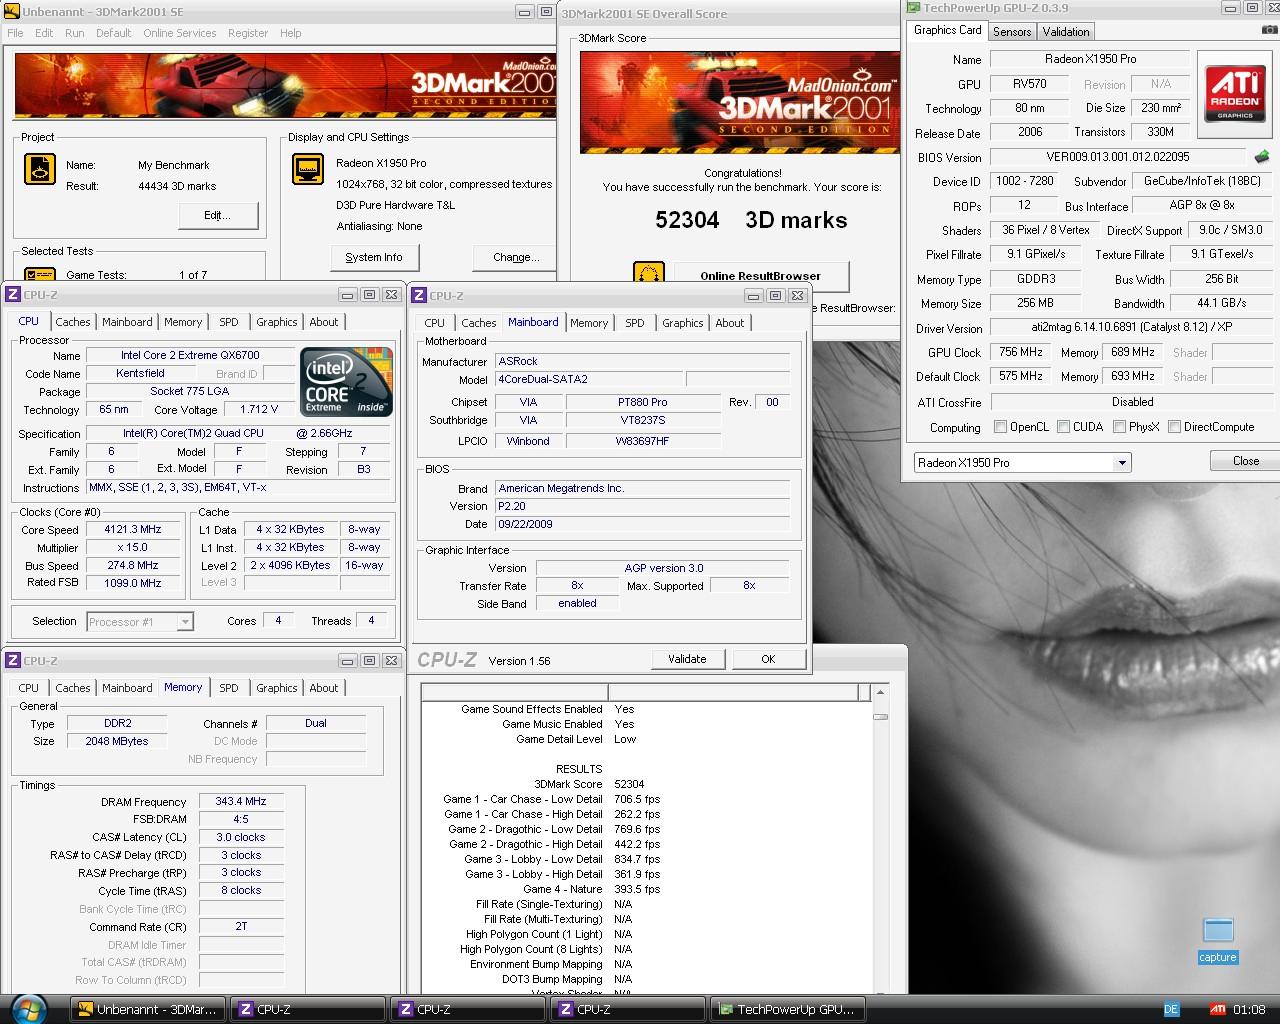Open the Windows Start orb

coord(28,1009)
